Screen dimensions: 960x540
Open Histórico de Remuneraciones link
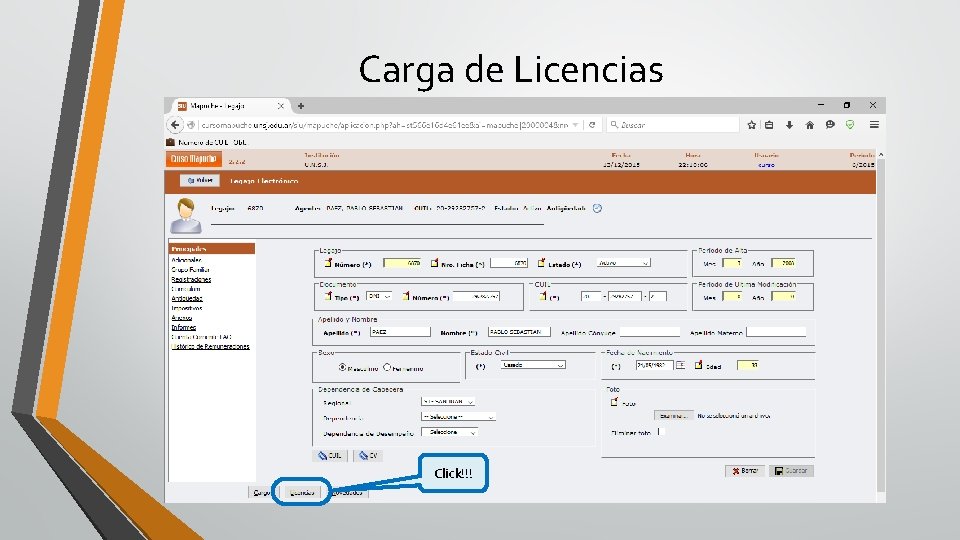(x=210, y=347)
